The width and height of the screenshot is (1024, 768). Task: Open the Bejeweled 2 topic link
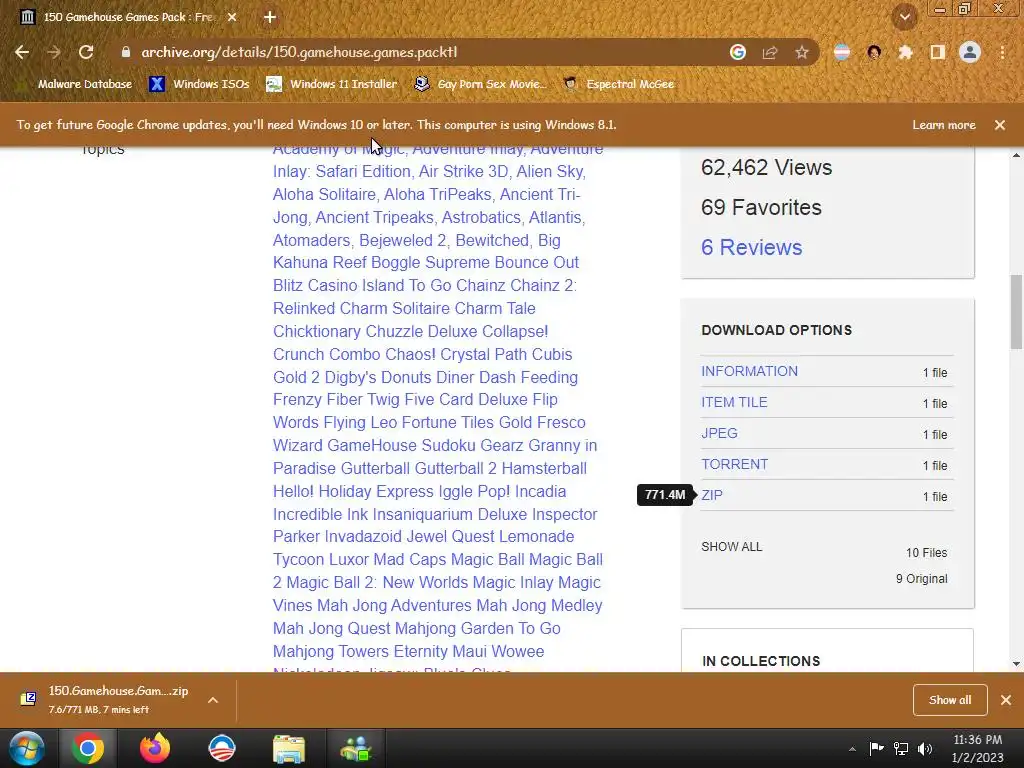[402, 240]
